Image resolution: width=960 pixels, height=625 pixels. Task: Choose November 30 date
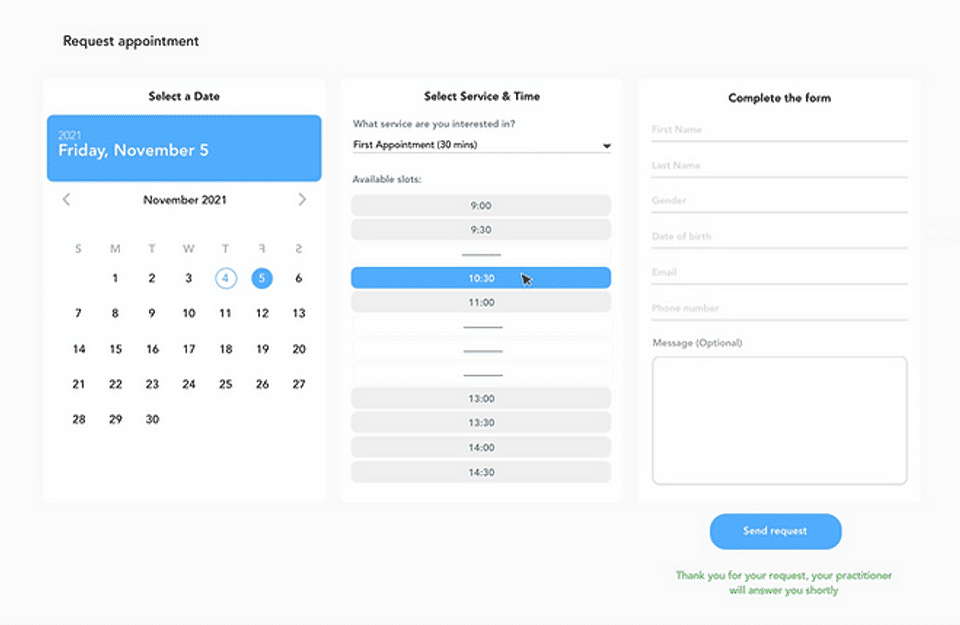coord(152,419)
